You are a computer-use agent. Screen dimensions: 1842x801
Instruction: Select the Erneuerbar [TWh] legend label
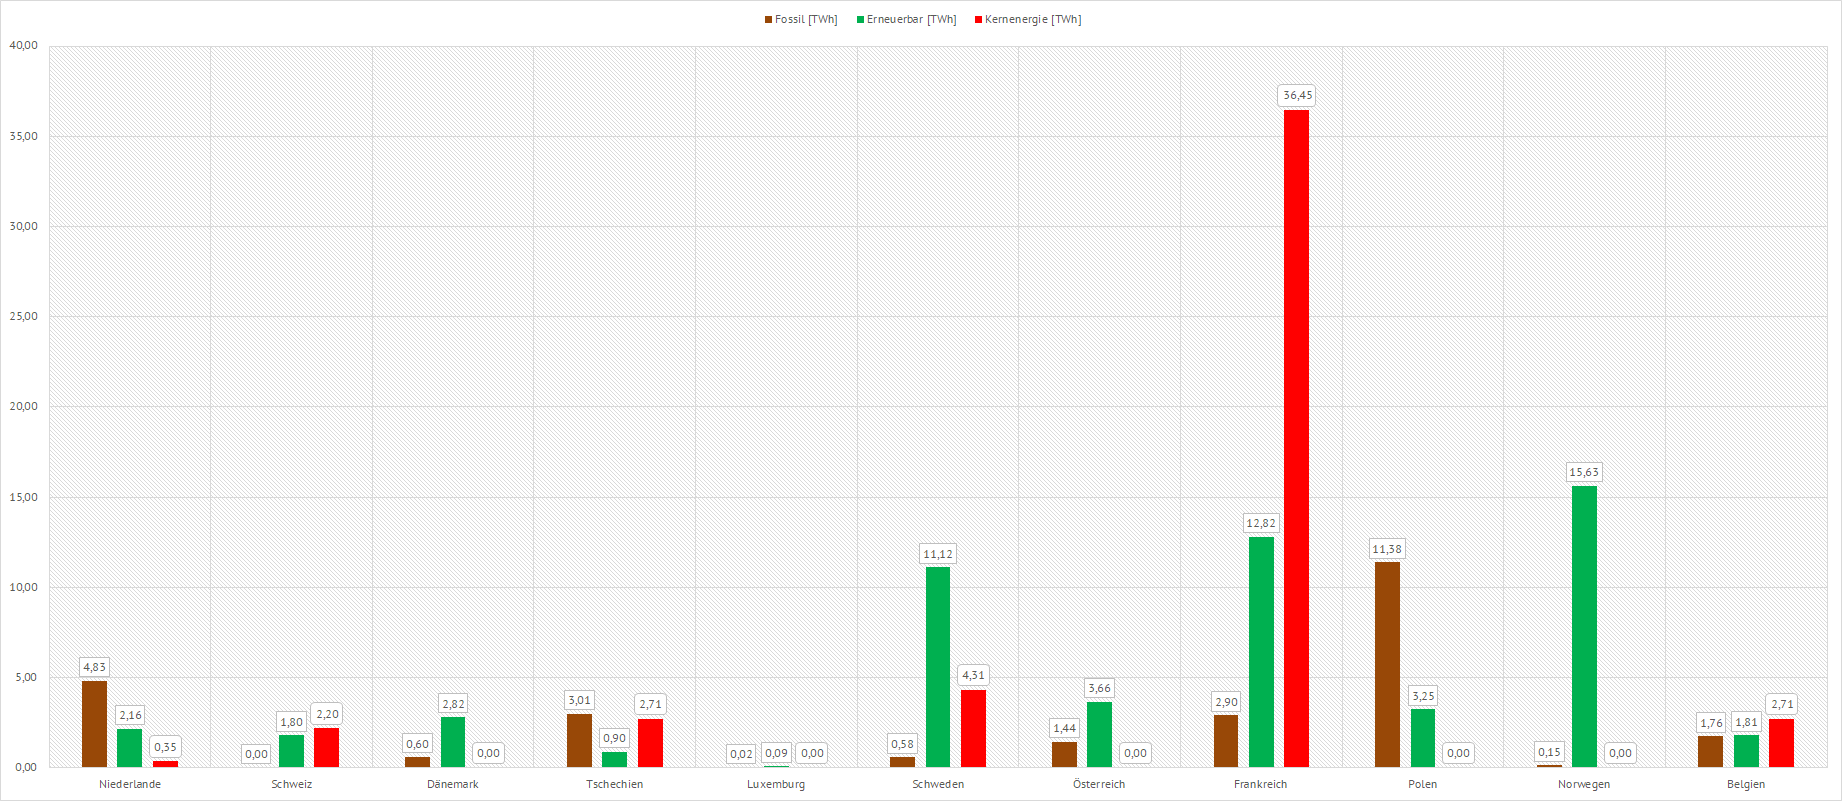pyautogui.click(x=911, y=20)
